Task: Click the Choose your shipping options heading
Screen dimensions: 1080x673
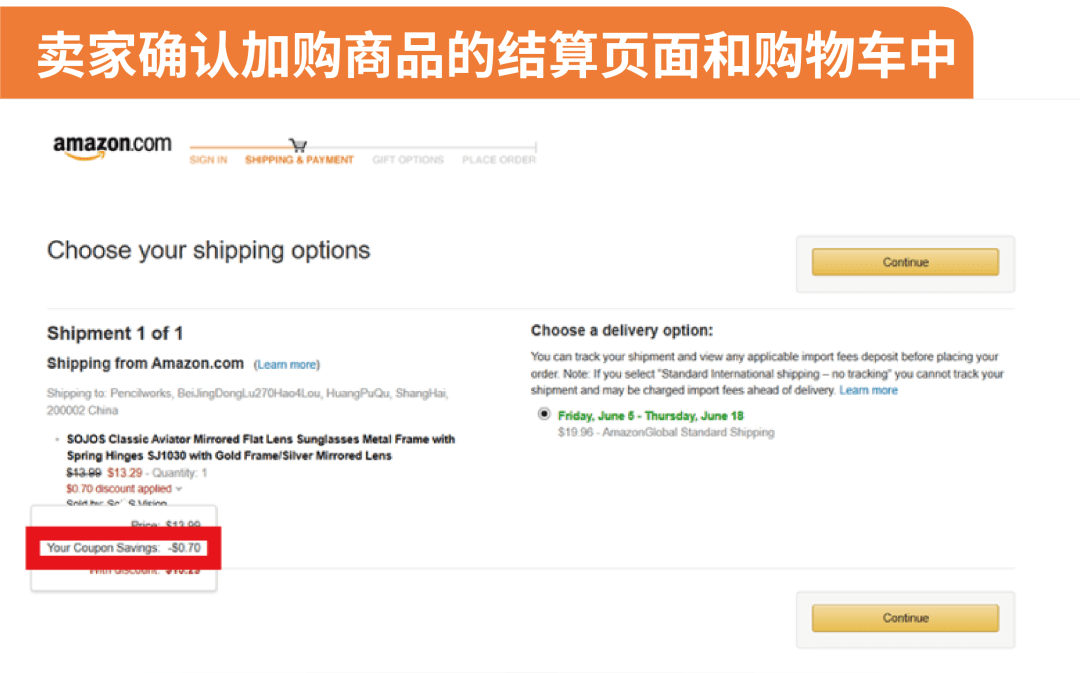Action: [x=208, y=250]
